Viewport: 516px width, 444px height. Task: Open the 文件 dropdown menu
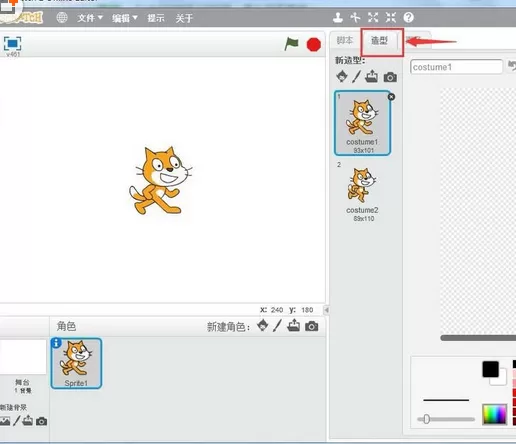pyautogui.click(x=90, y=18)
